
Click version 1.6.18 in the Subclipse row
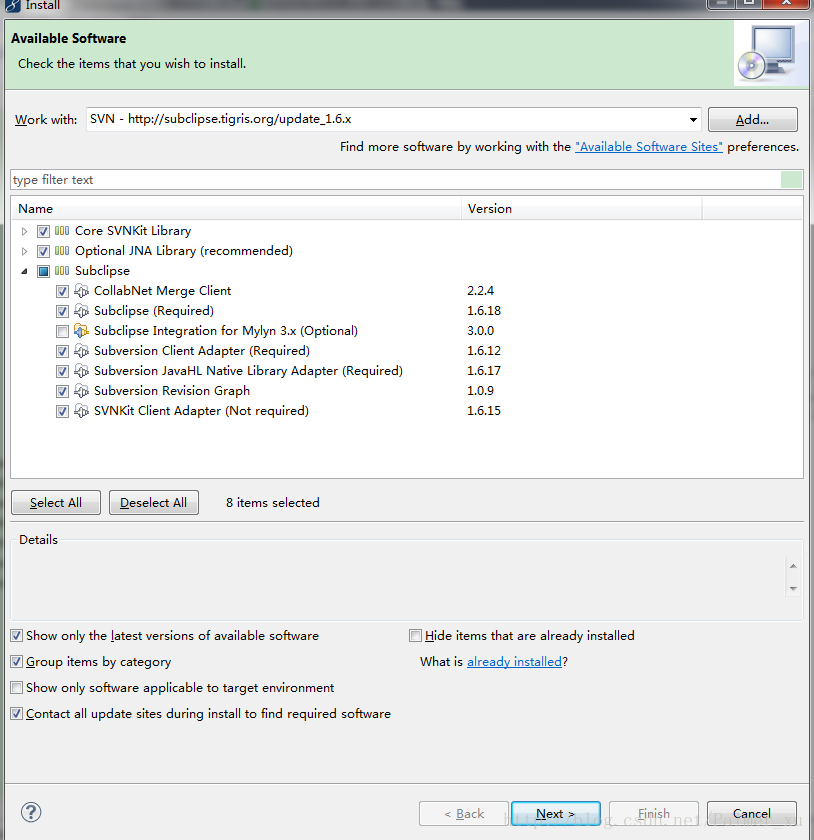coord(484,311)
